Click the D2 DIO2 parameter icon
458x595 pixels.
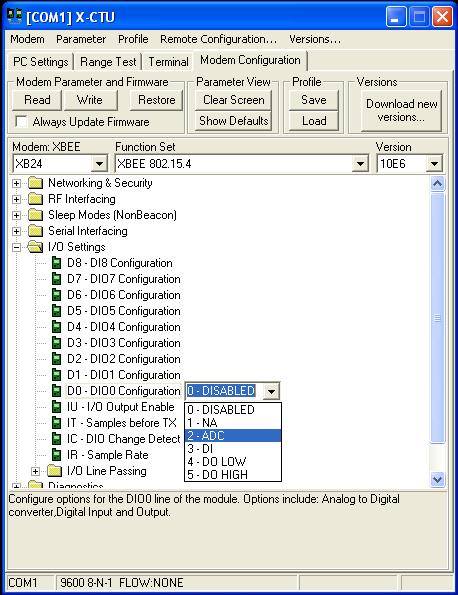57,359
